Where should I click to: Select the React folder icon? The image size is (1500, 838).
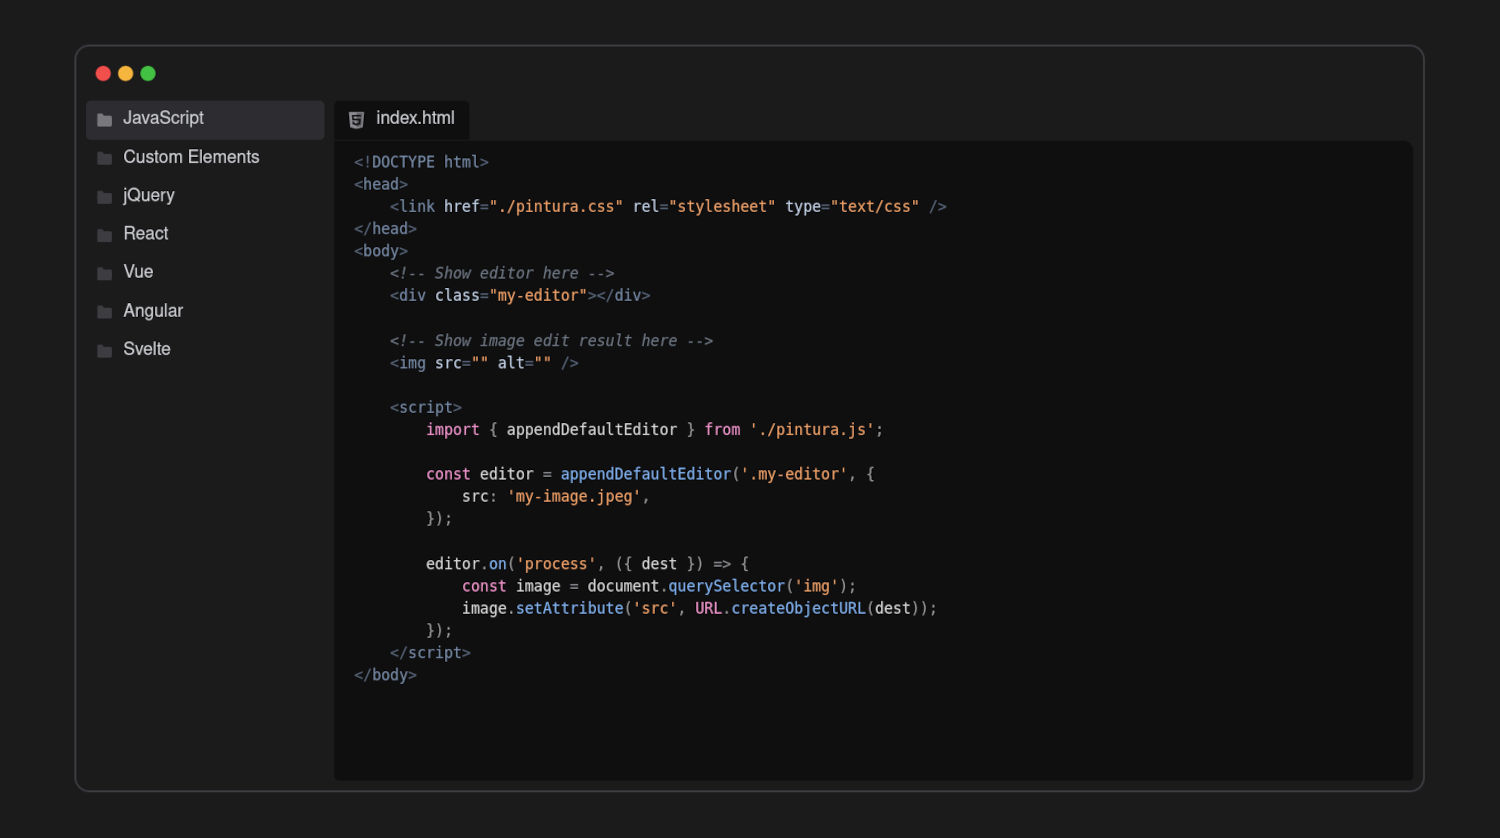[104, 235]
